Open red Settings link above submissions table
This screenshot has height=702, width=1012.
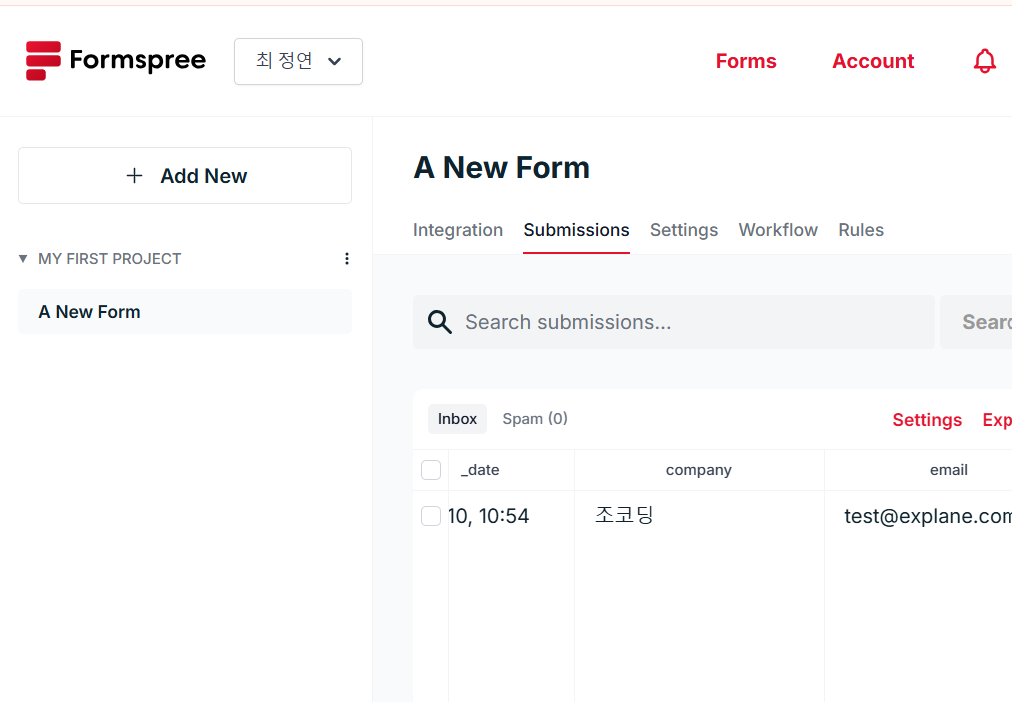tap(927, 420)
